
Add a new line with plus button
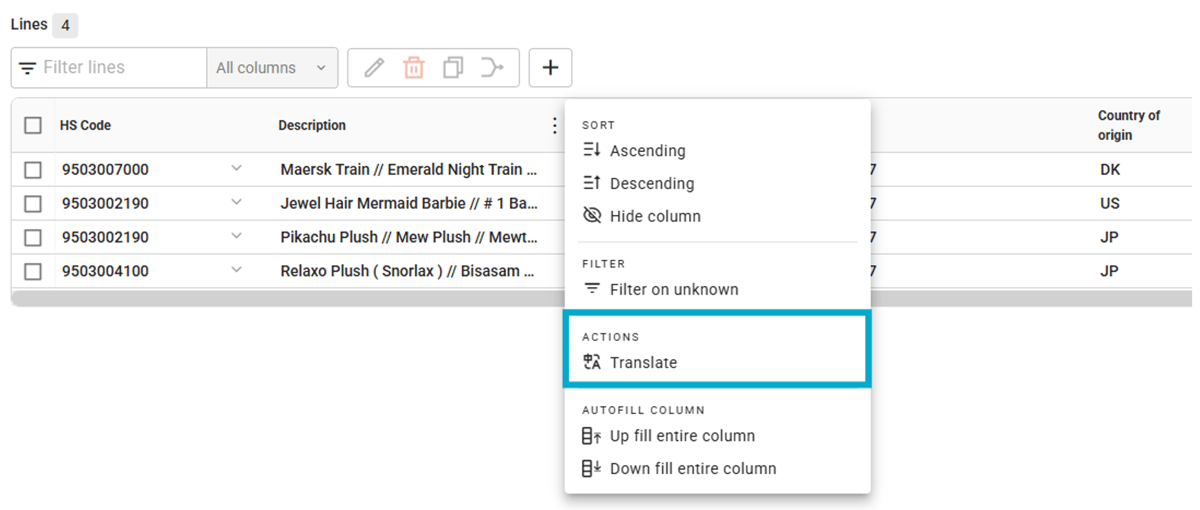(x=550, y=68)
